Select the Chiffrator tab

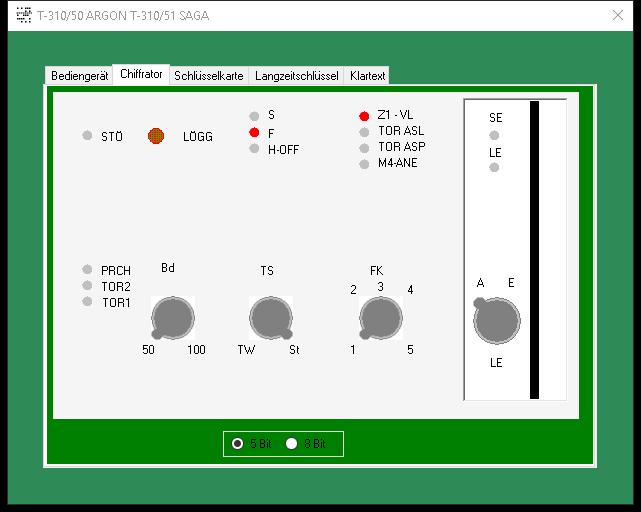pos(141,74)
